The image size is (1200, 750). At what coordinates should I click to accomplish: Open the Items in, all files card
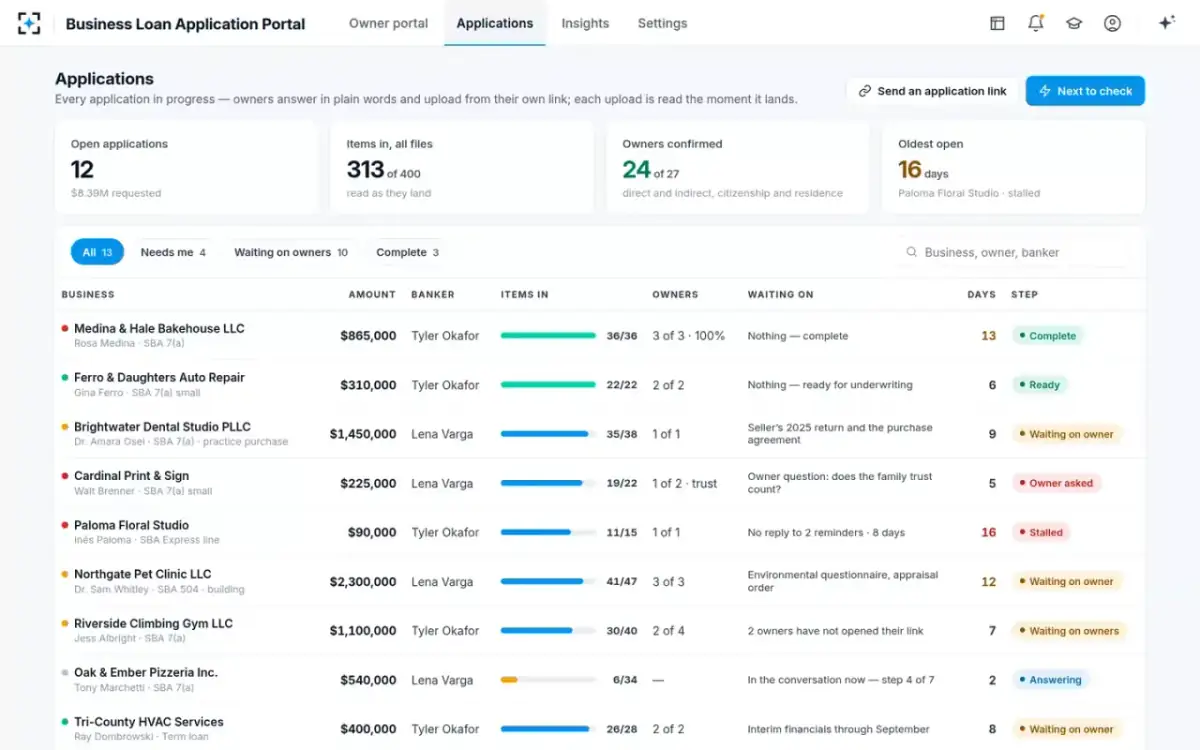462,168
